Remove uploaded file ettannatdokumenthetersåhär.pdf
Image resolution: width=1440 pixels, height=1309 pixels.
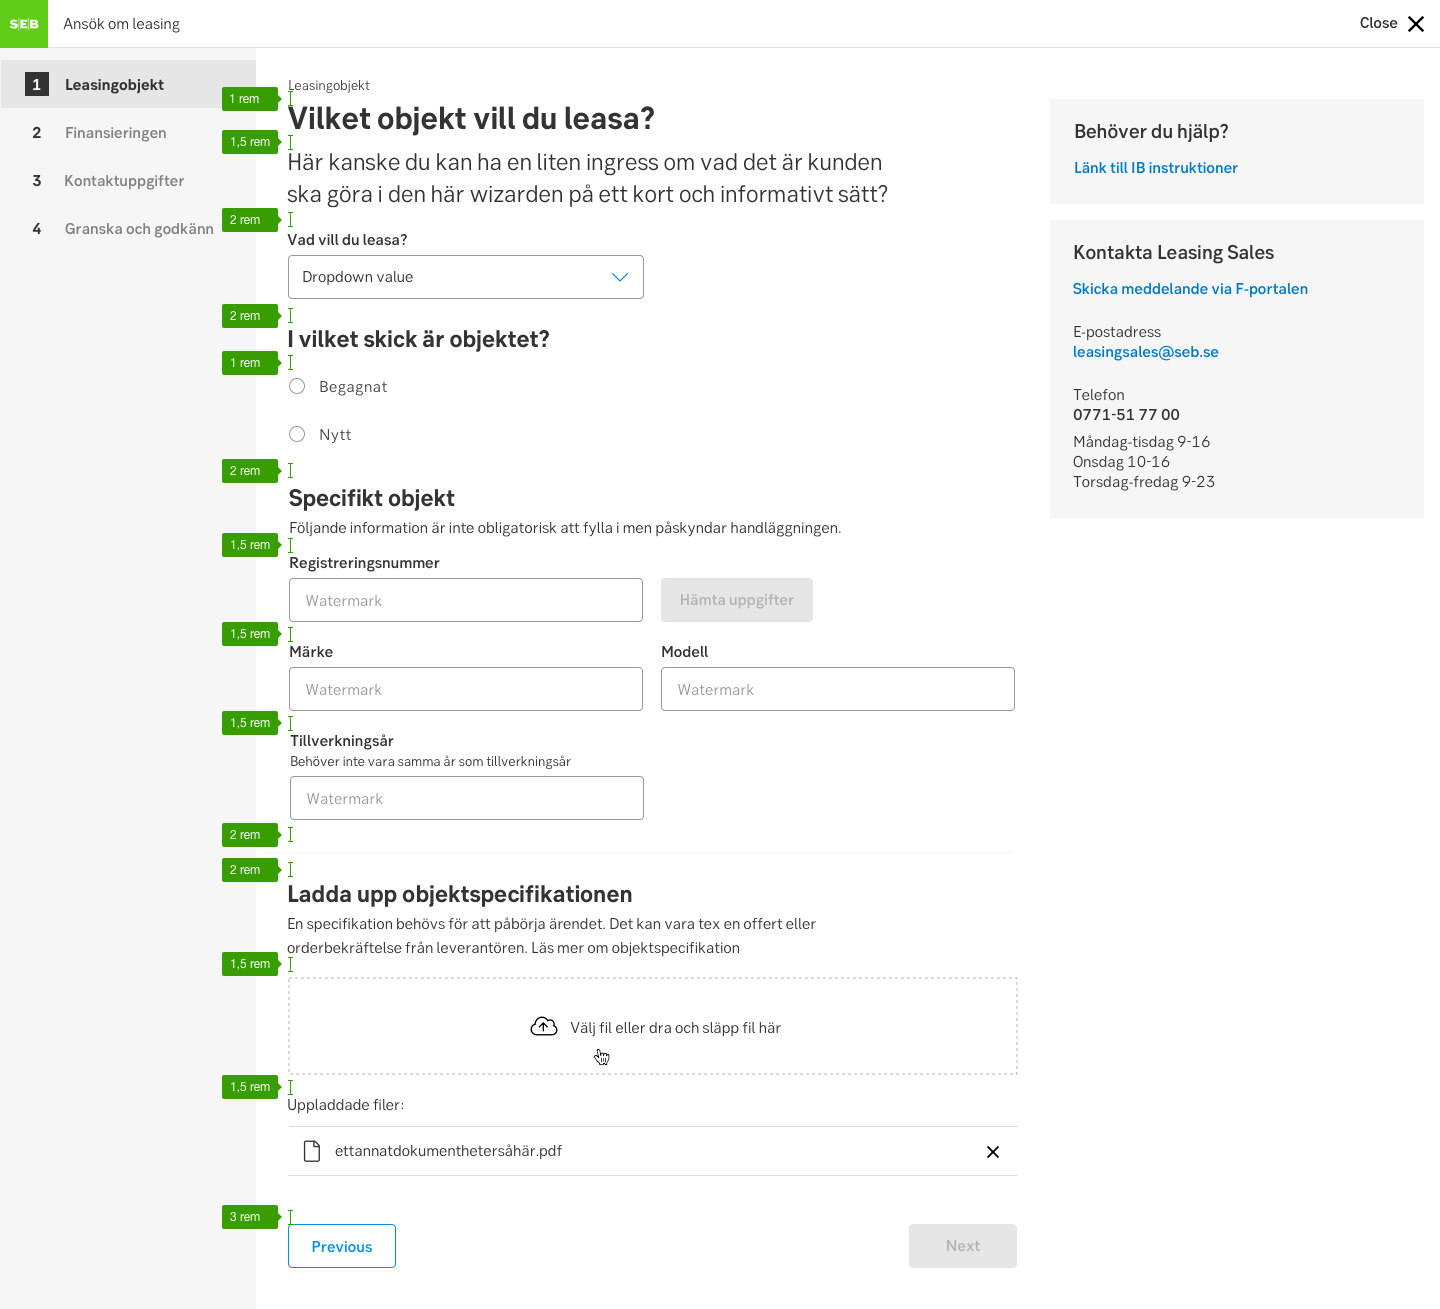pos(993,1152)
